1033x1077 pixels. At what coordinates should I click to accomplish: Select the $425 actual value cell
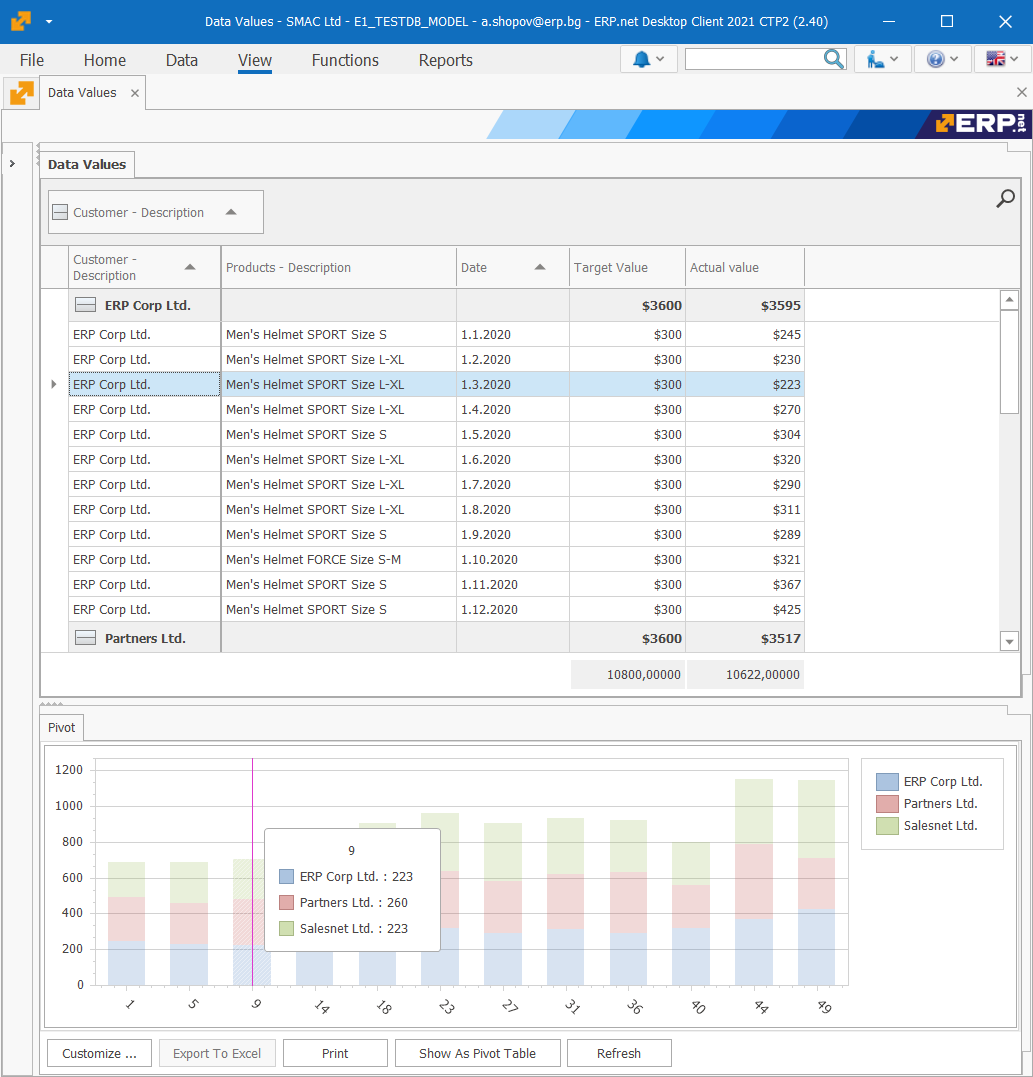click(x=745, y=610)
